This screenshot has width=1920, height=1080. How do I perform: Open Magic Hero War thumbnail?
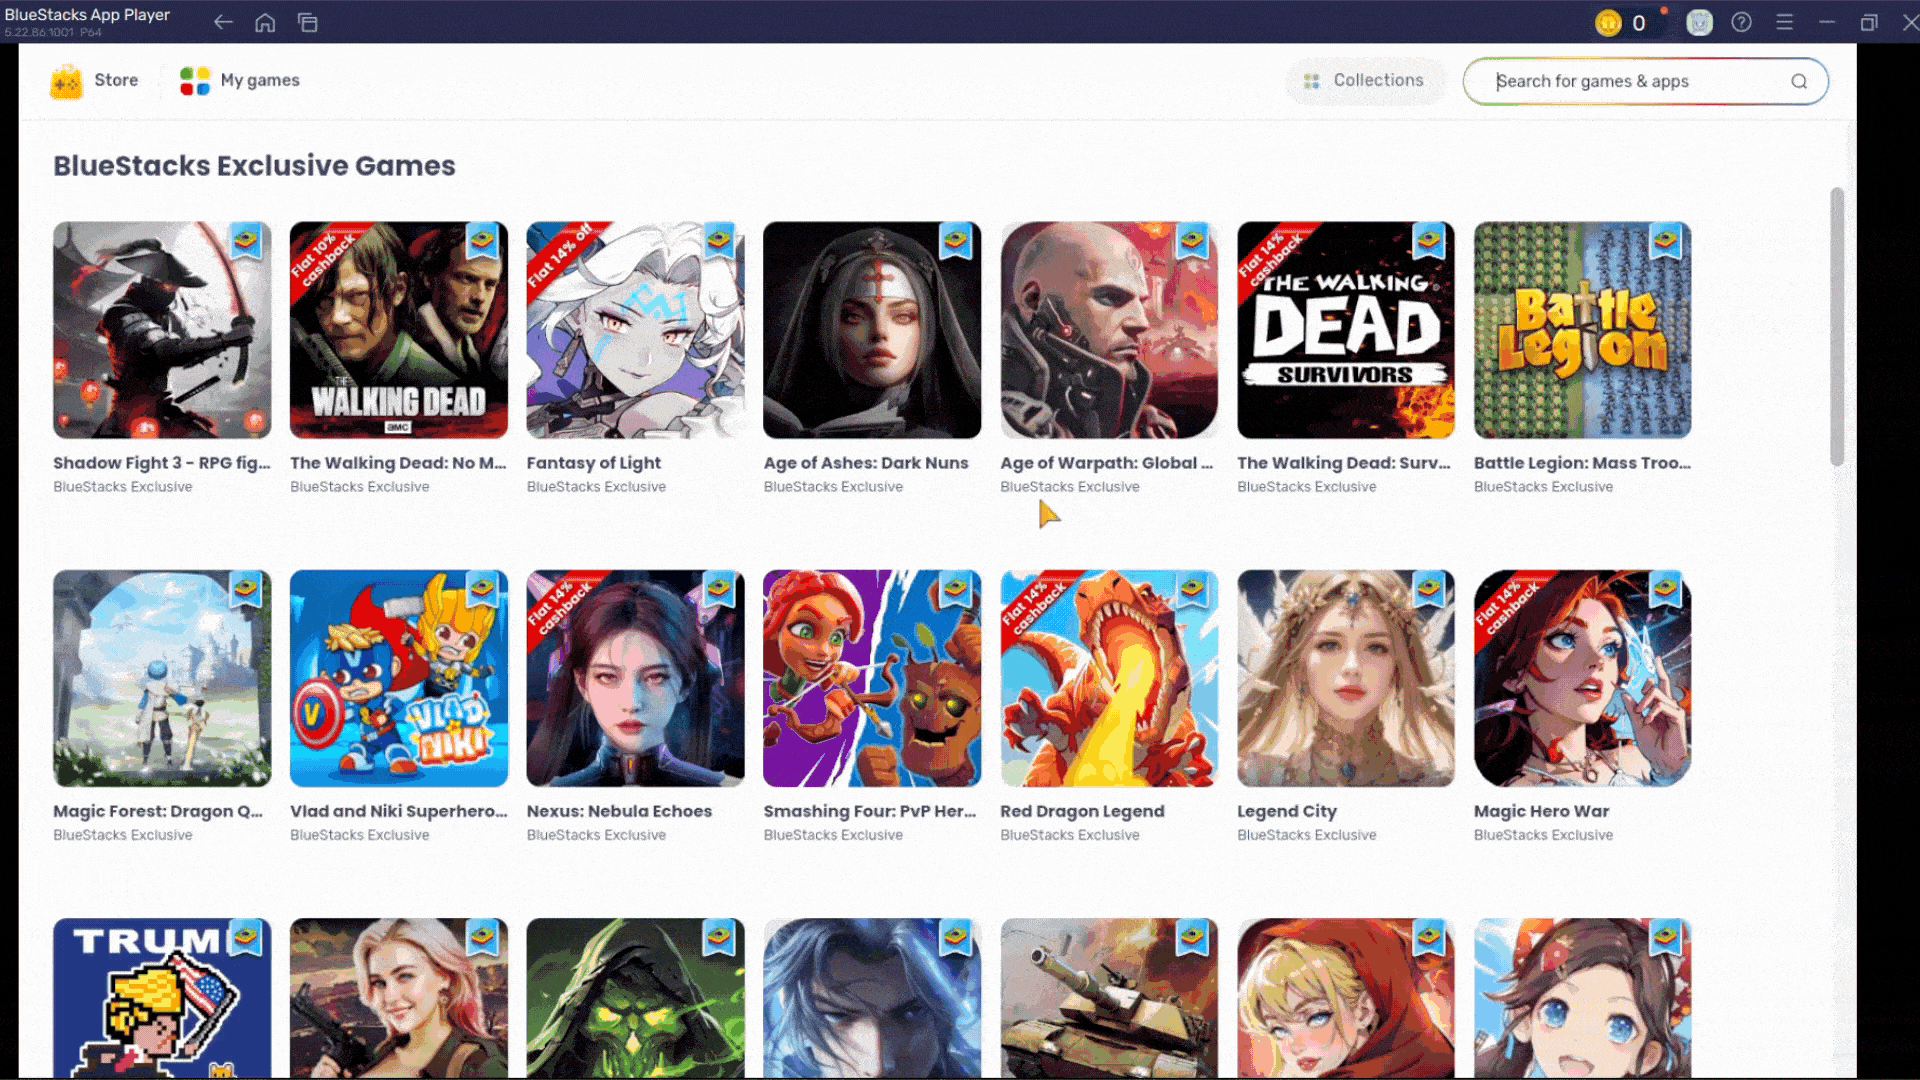click(x=1583, y=678)
